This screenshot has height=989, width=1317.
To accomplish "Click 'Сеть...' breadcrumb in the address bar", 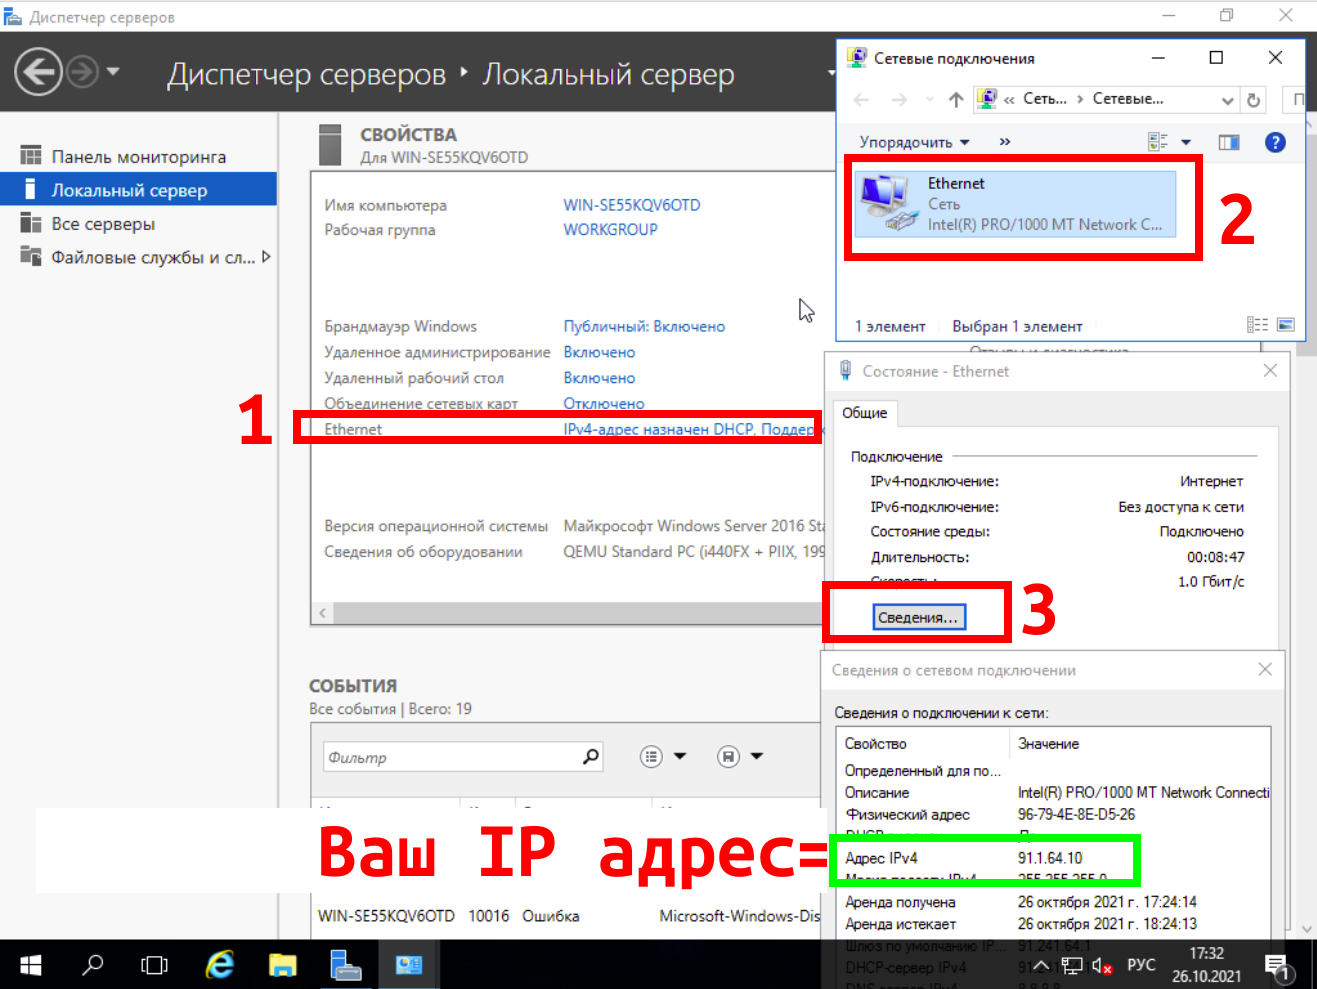I will [x=1045, y=99].
